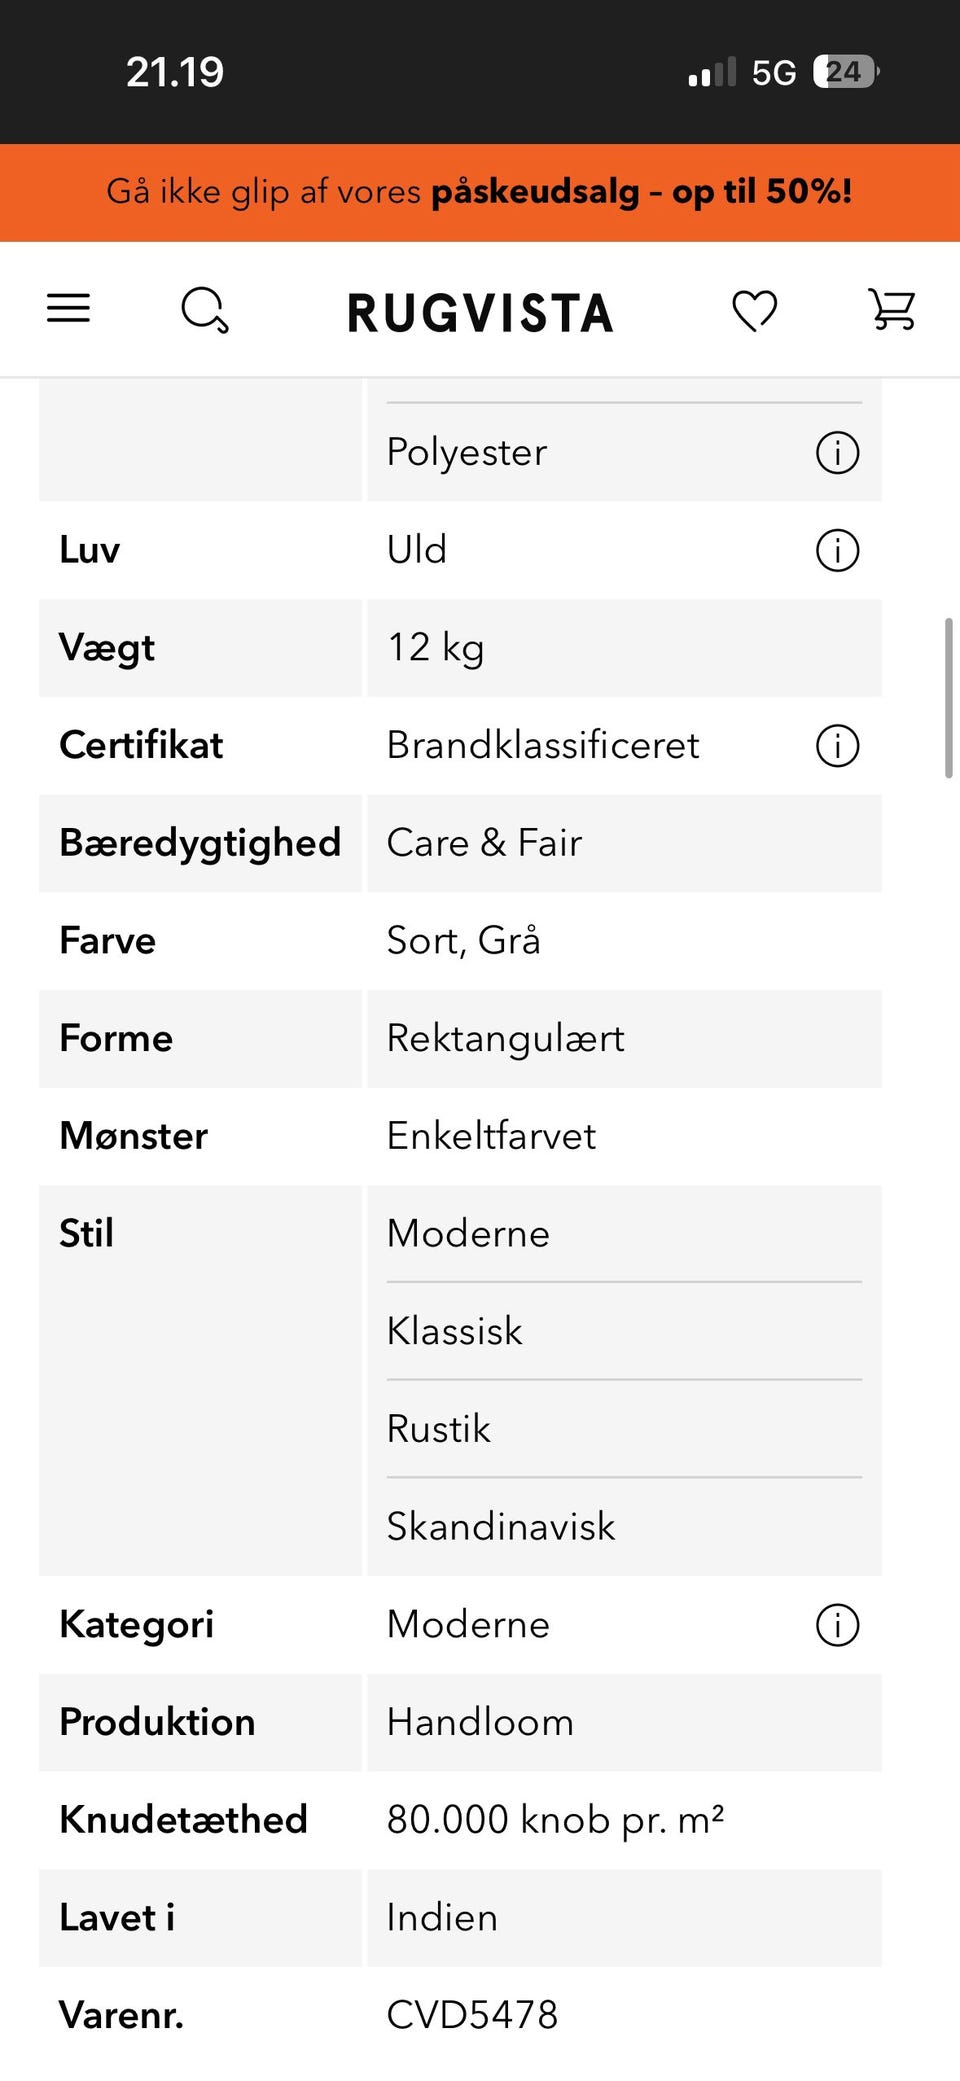Show info for Luv Uld
This screenshot has height=2081, width=960.
point(837,550)
